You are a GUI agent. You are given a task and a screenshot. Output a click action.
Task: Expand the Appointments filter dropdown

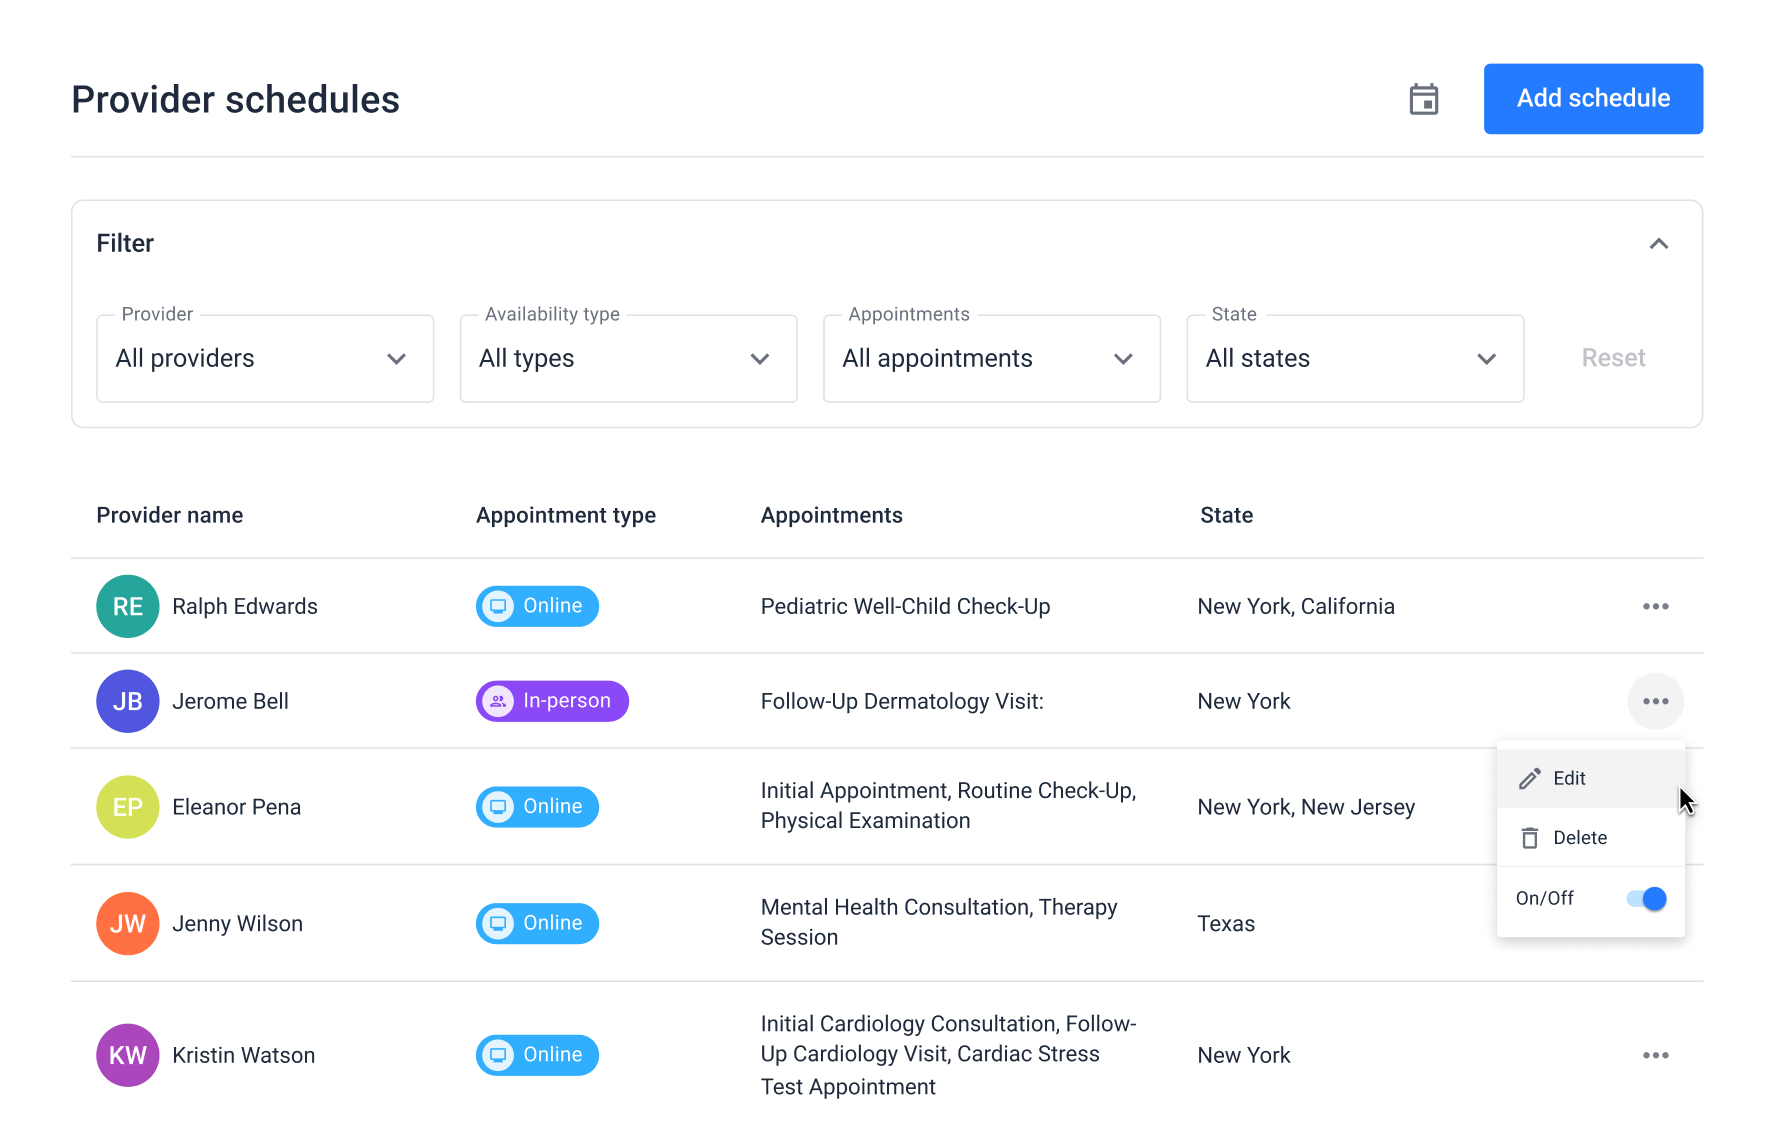point(991,358)
